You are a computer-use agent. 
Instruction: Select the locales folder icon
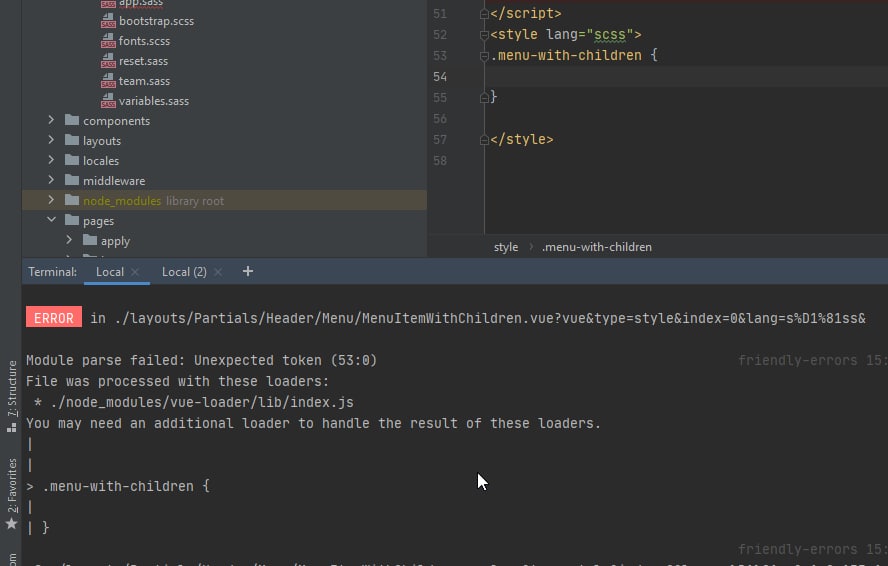click(72, 160)
